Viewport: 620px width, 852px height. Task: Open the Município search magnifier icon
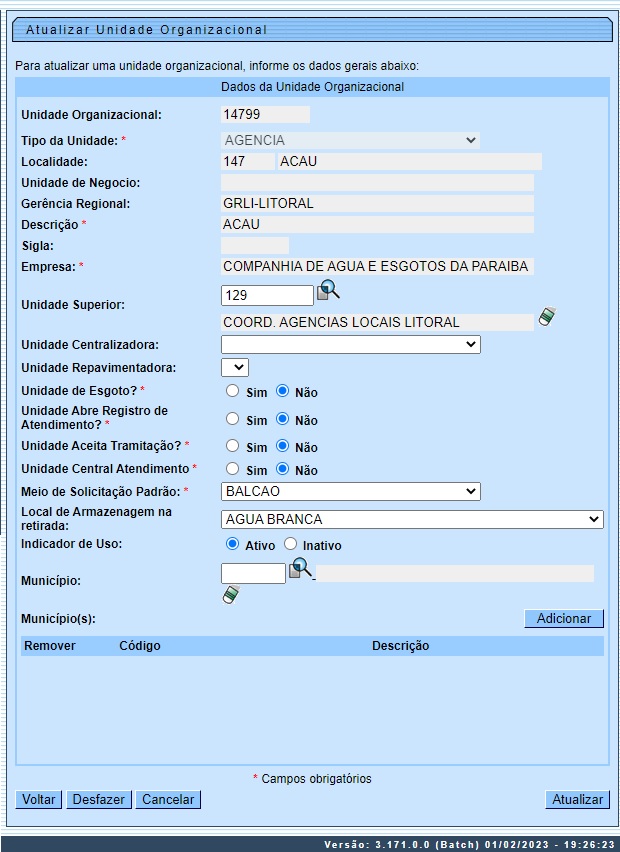click(x=300, y=568)
